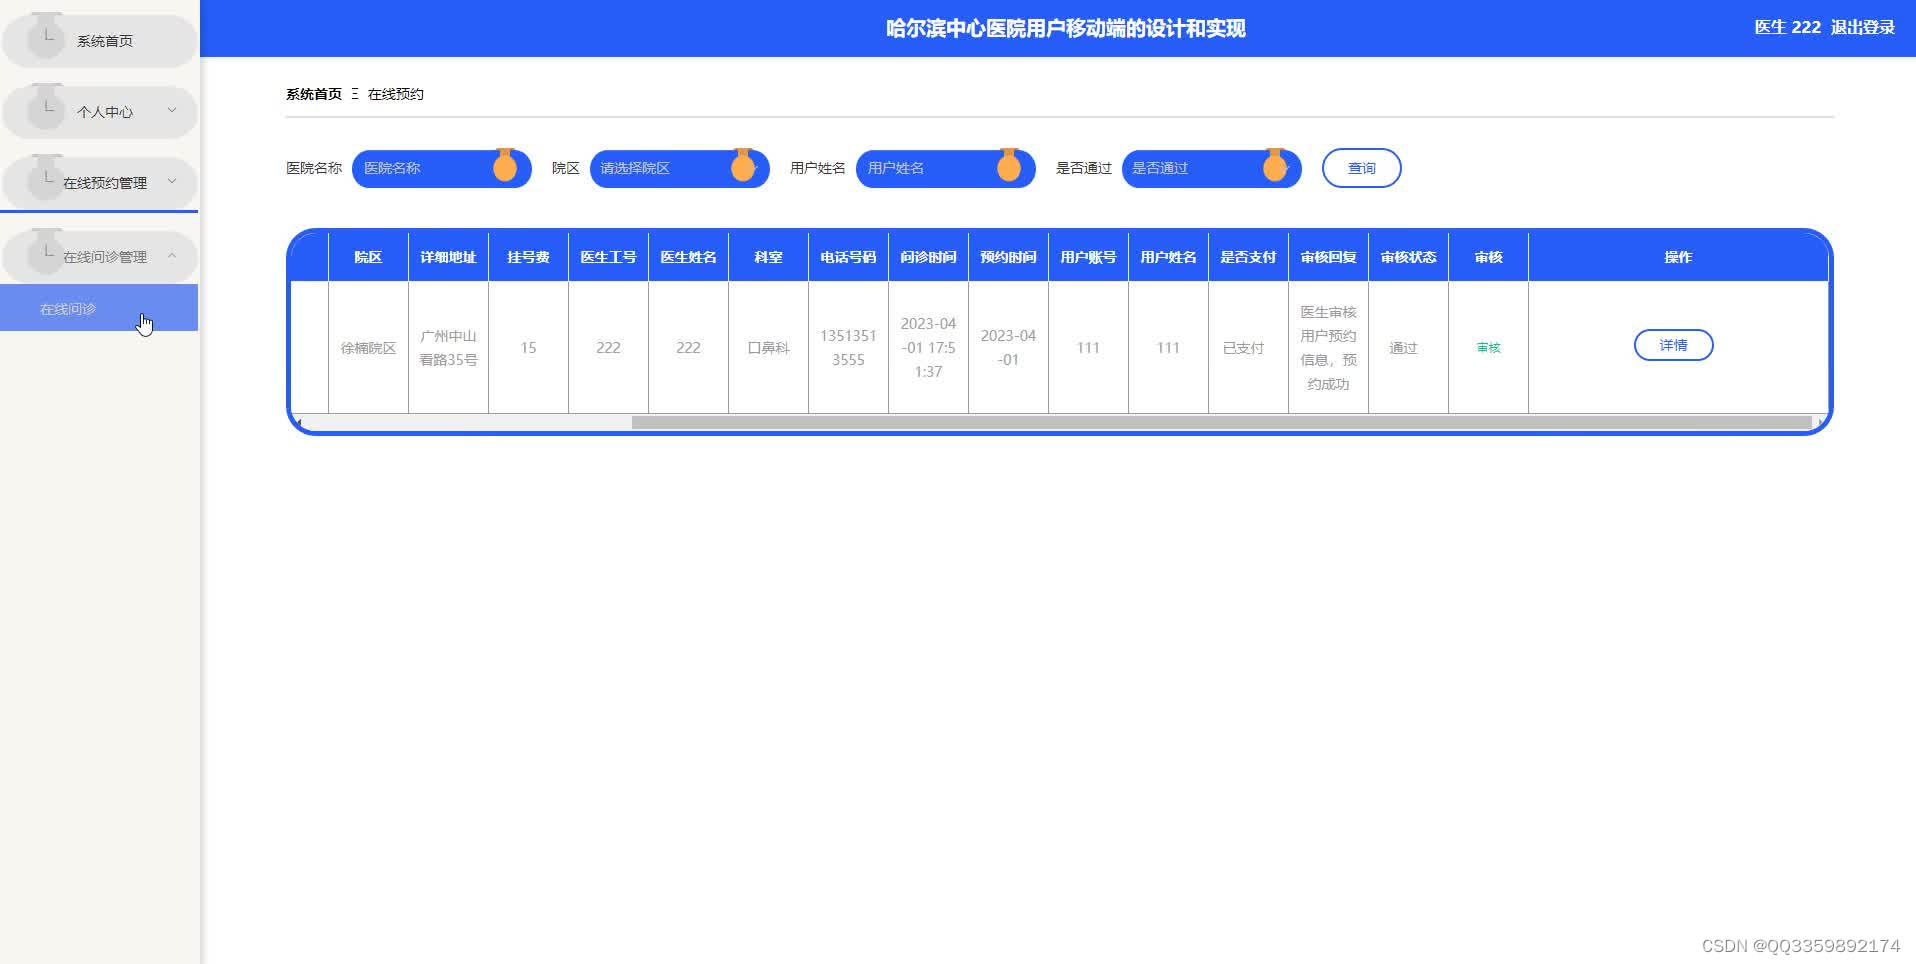The width and height of the screenshot is (1916, 964).
Task: Click the 111 cell under 用户账号
Action: click(x=1088, y=348)
